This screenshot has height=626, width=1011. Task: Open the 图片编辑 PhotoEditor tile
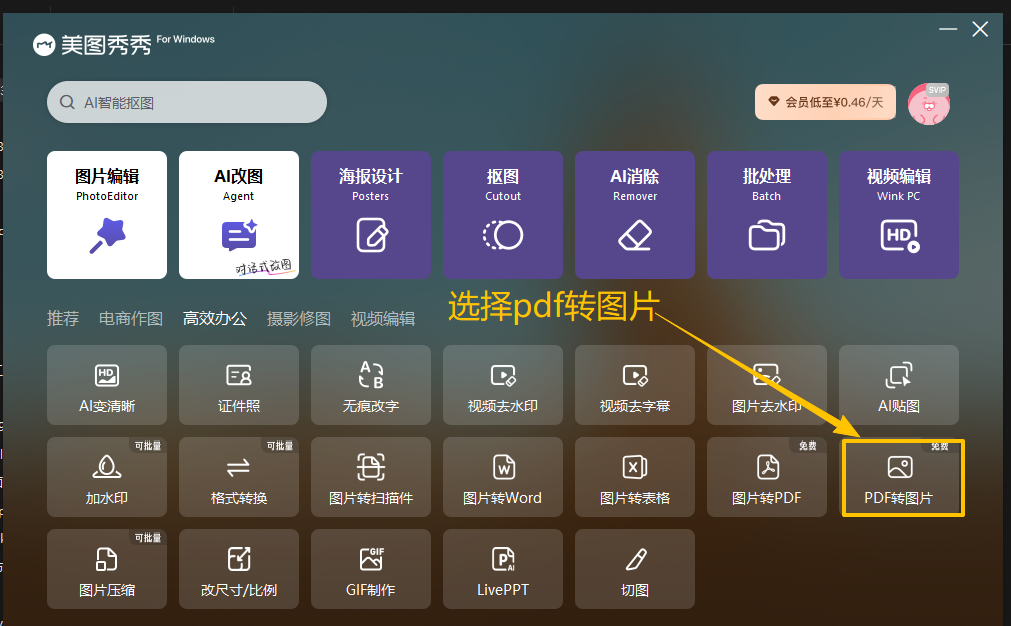pos(107,215)
